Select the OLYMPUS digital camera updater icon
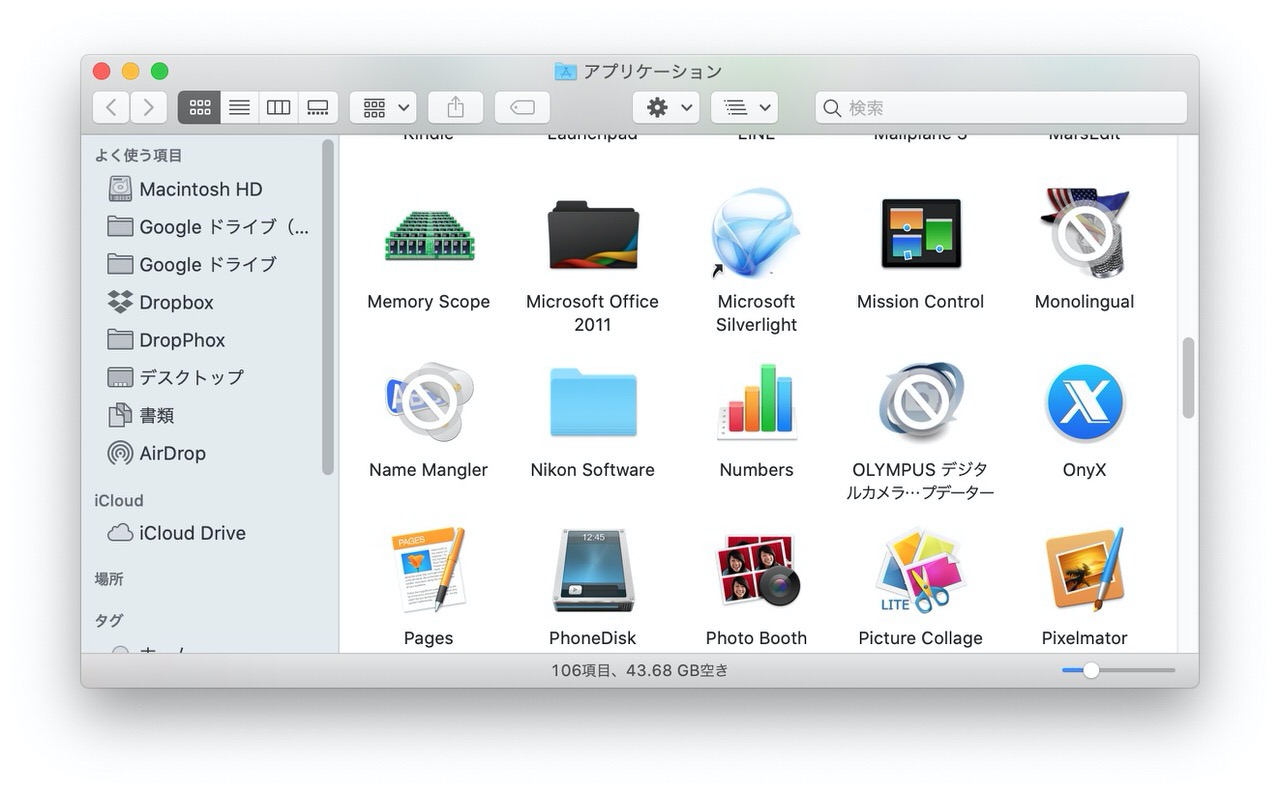Viewport: 1280px width, 795px height. tap(921, 402)
